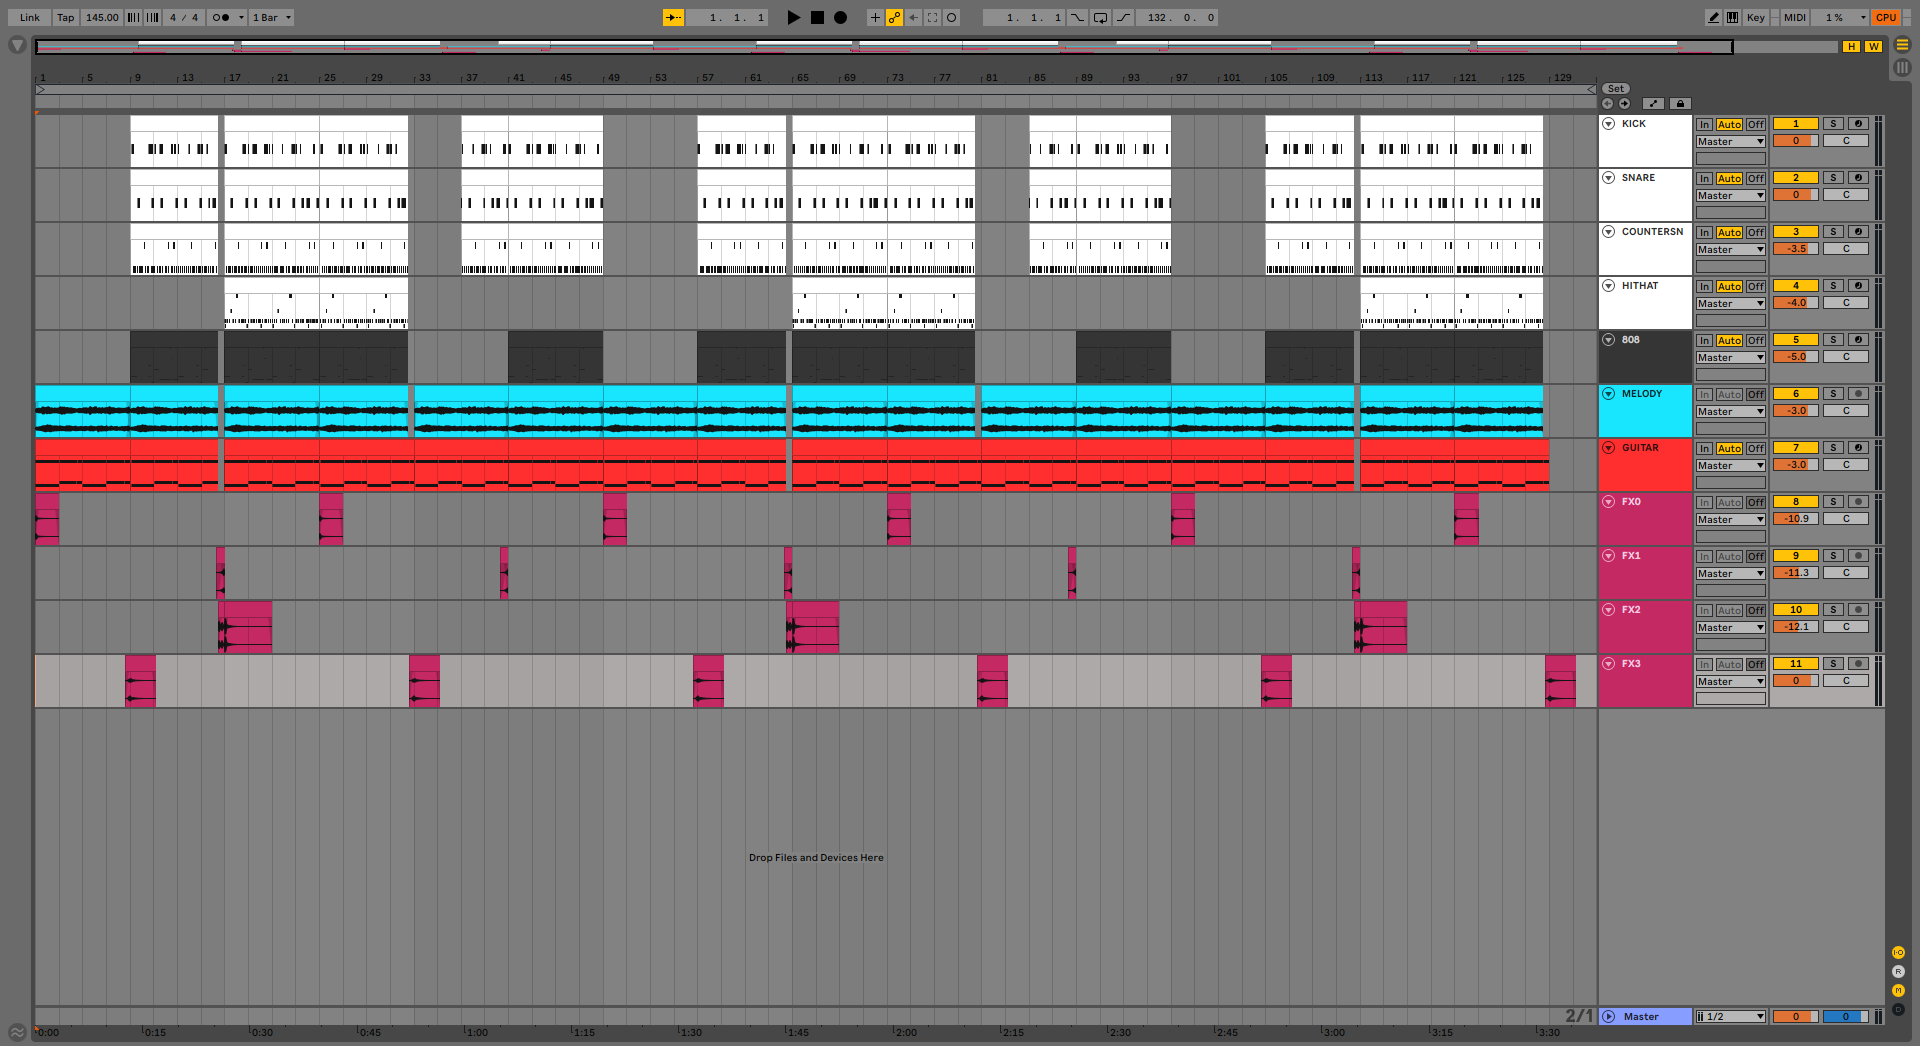This screenshot has height=1046, width=1920.
Task: Click the Tap tempo button
Action: point(66,17)
